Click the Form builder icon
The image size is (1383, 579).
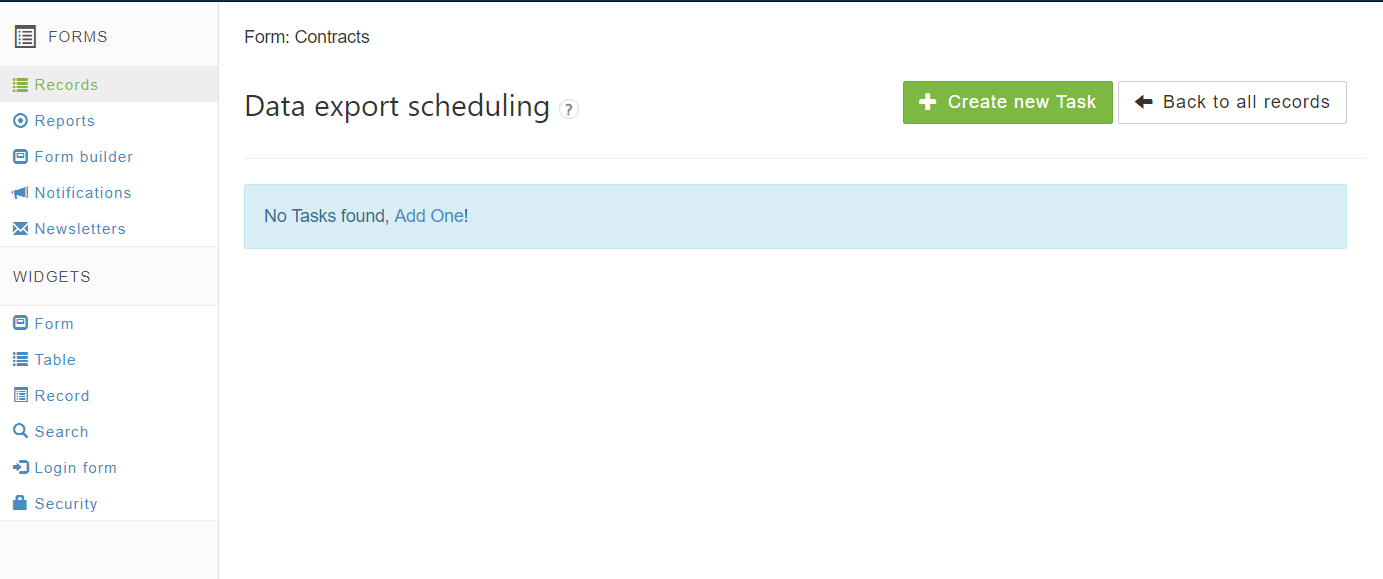[x=20, y=157]
